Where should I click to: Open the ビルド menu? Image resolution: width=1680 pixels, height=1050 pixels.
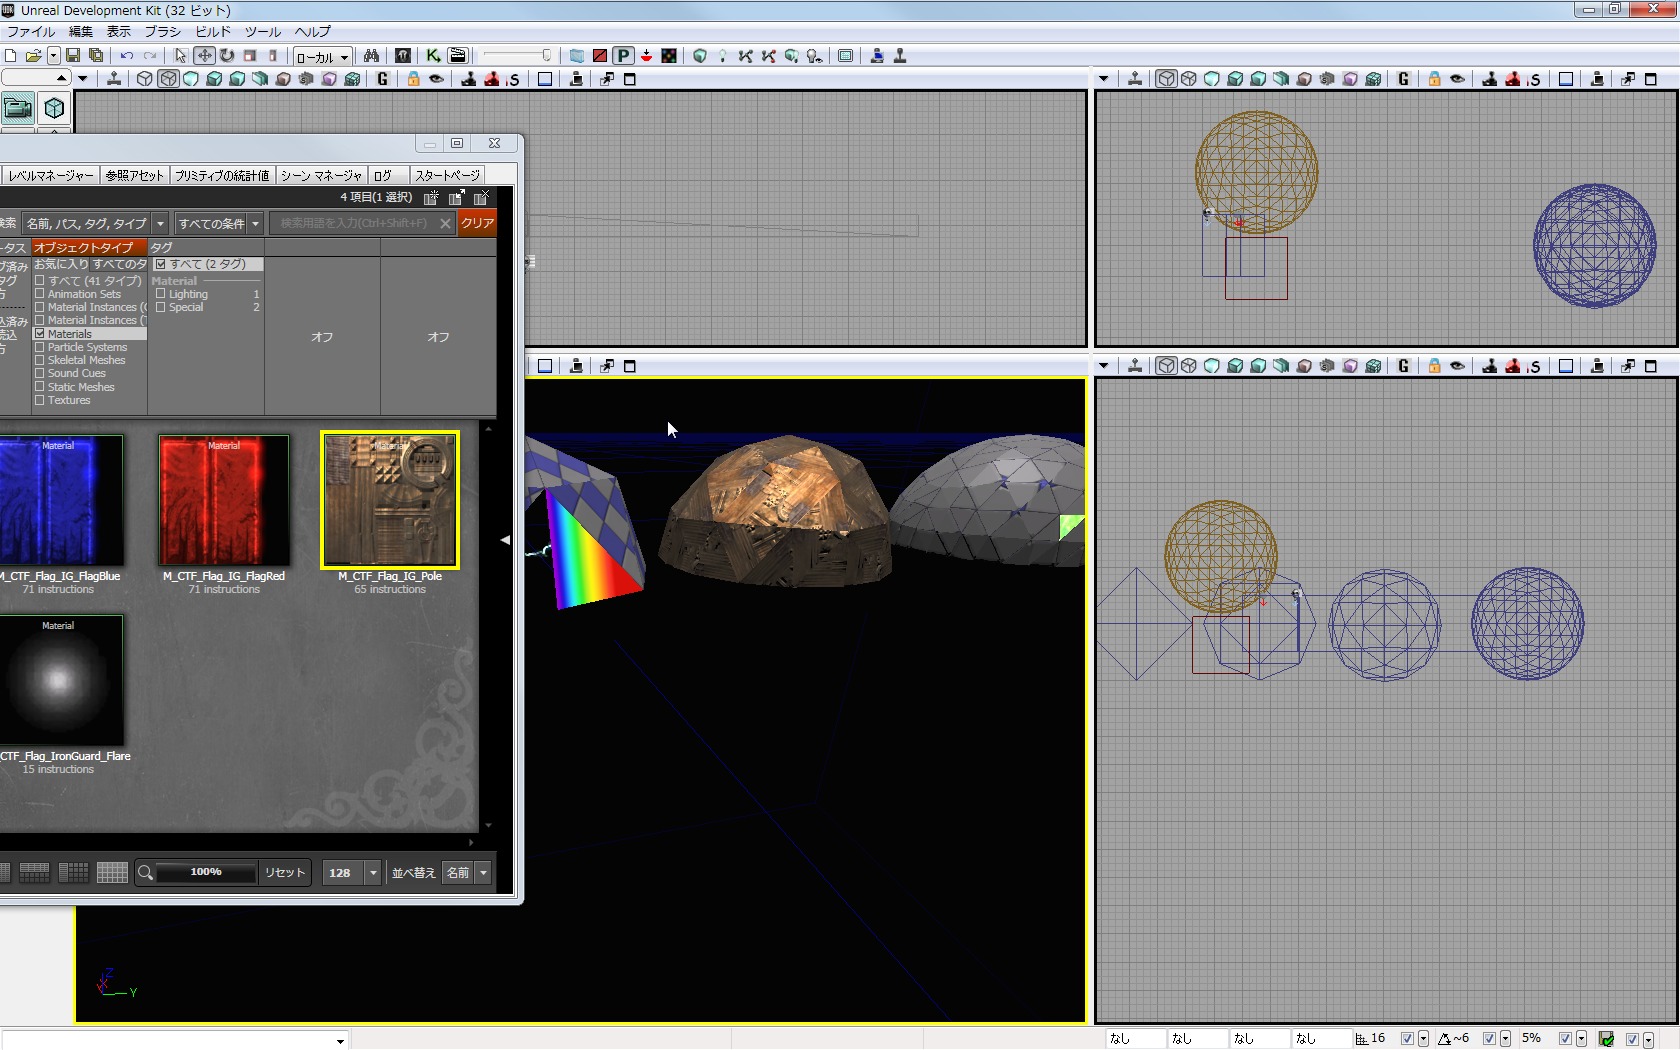(x=212, y=31)
